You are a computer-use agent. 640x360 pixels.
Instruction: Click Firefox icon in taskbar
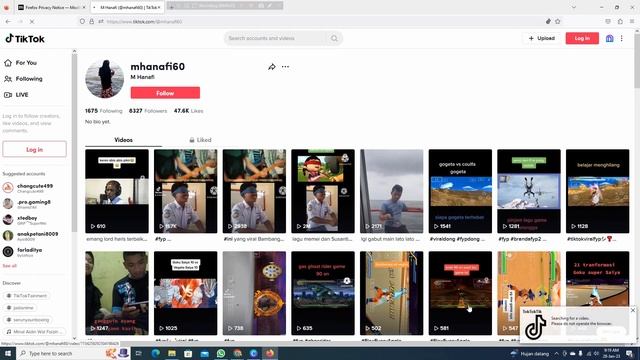(x=270, y=353)
